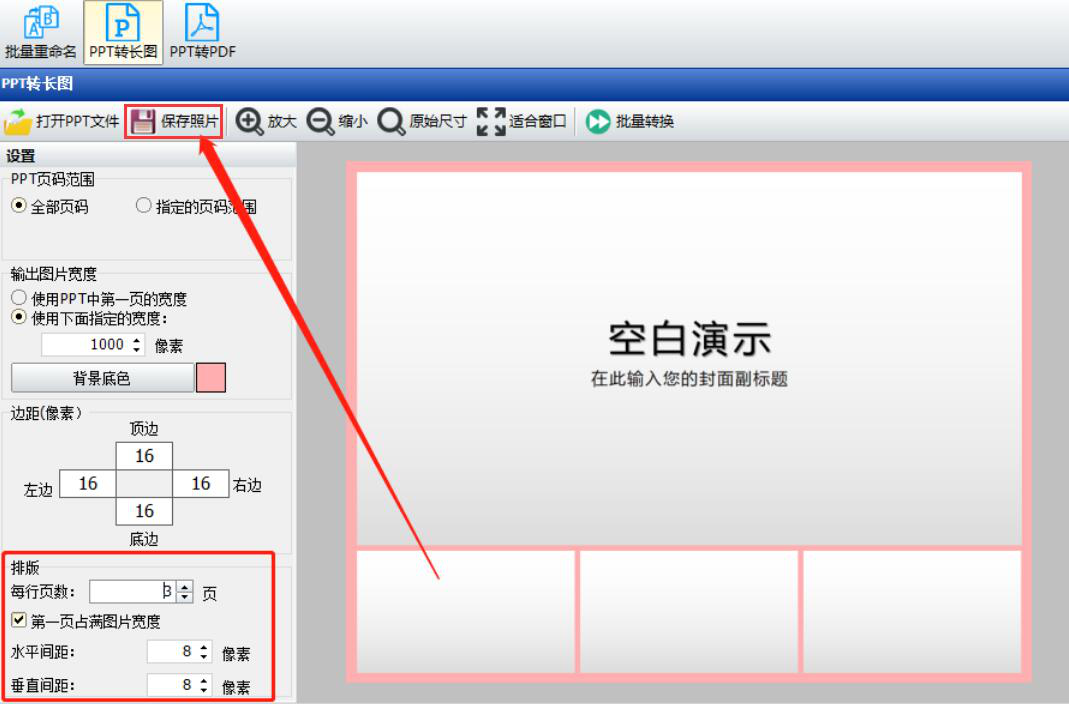This screenshot has height=704, width=1069.
Task: Click the middle small slide in bottom row
Action: point(689,612)
